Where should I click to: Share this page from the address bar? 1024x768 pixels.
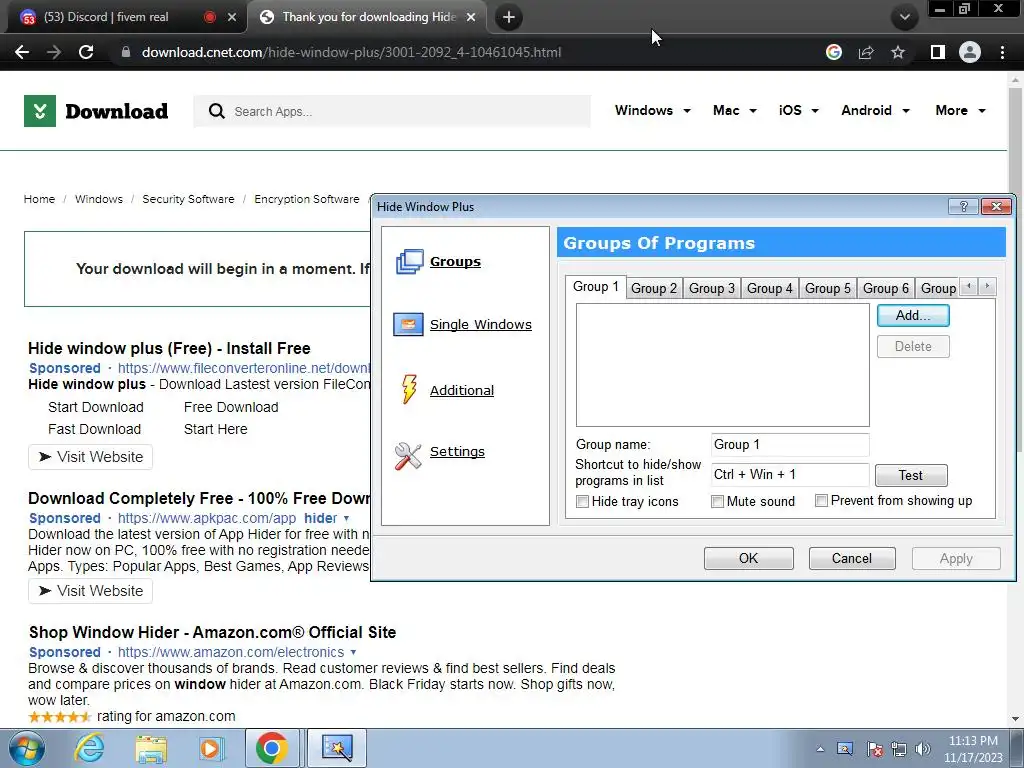point(866,52)
